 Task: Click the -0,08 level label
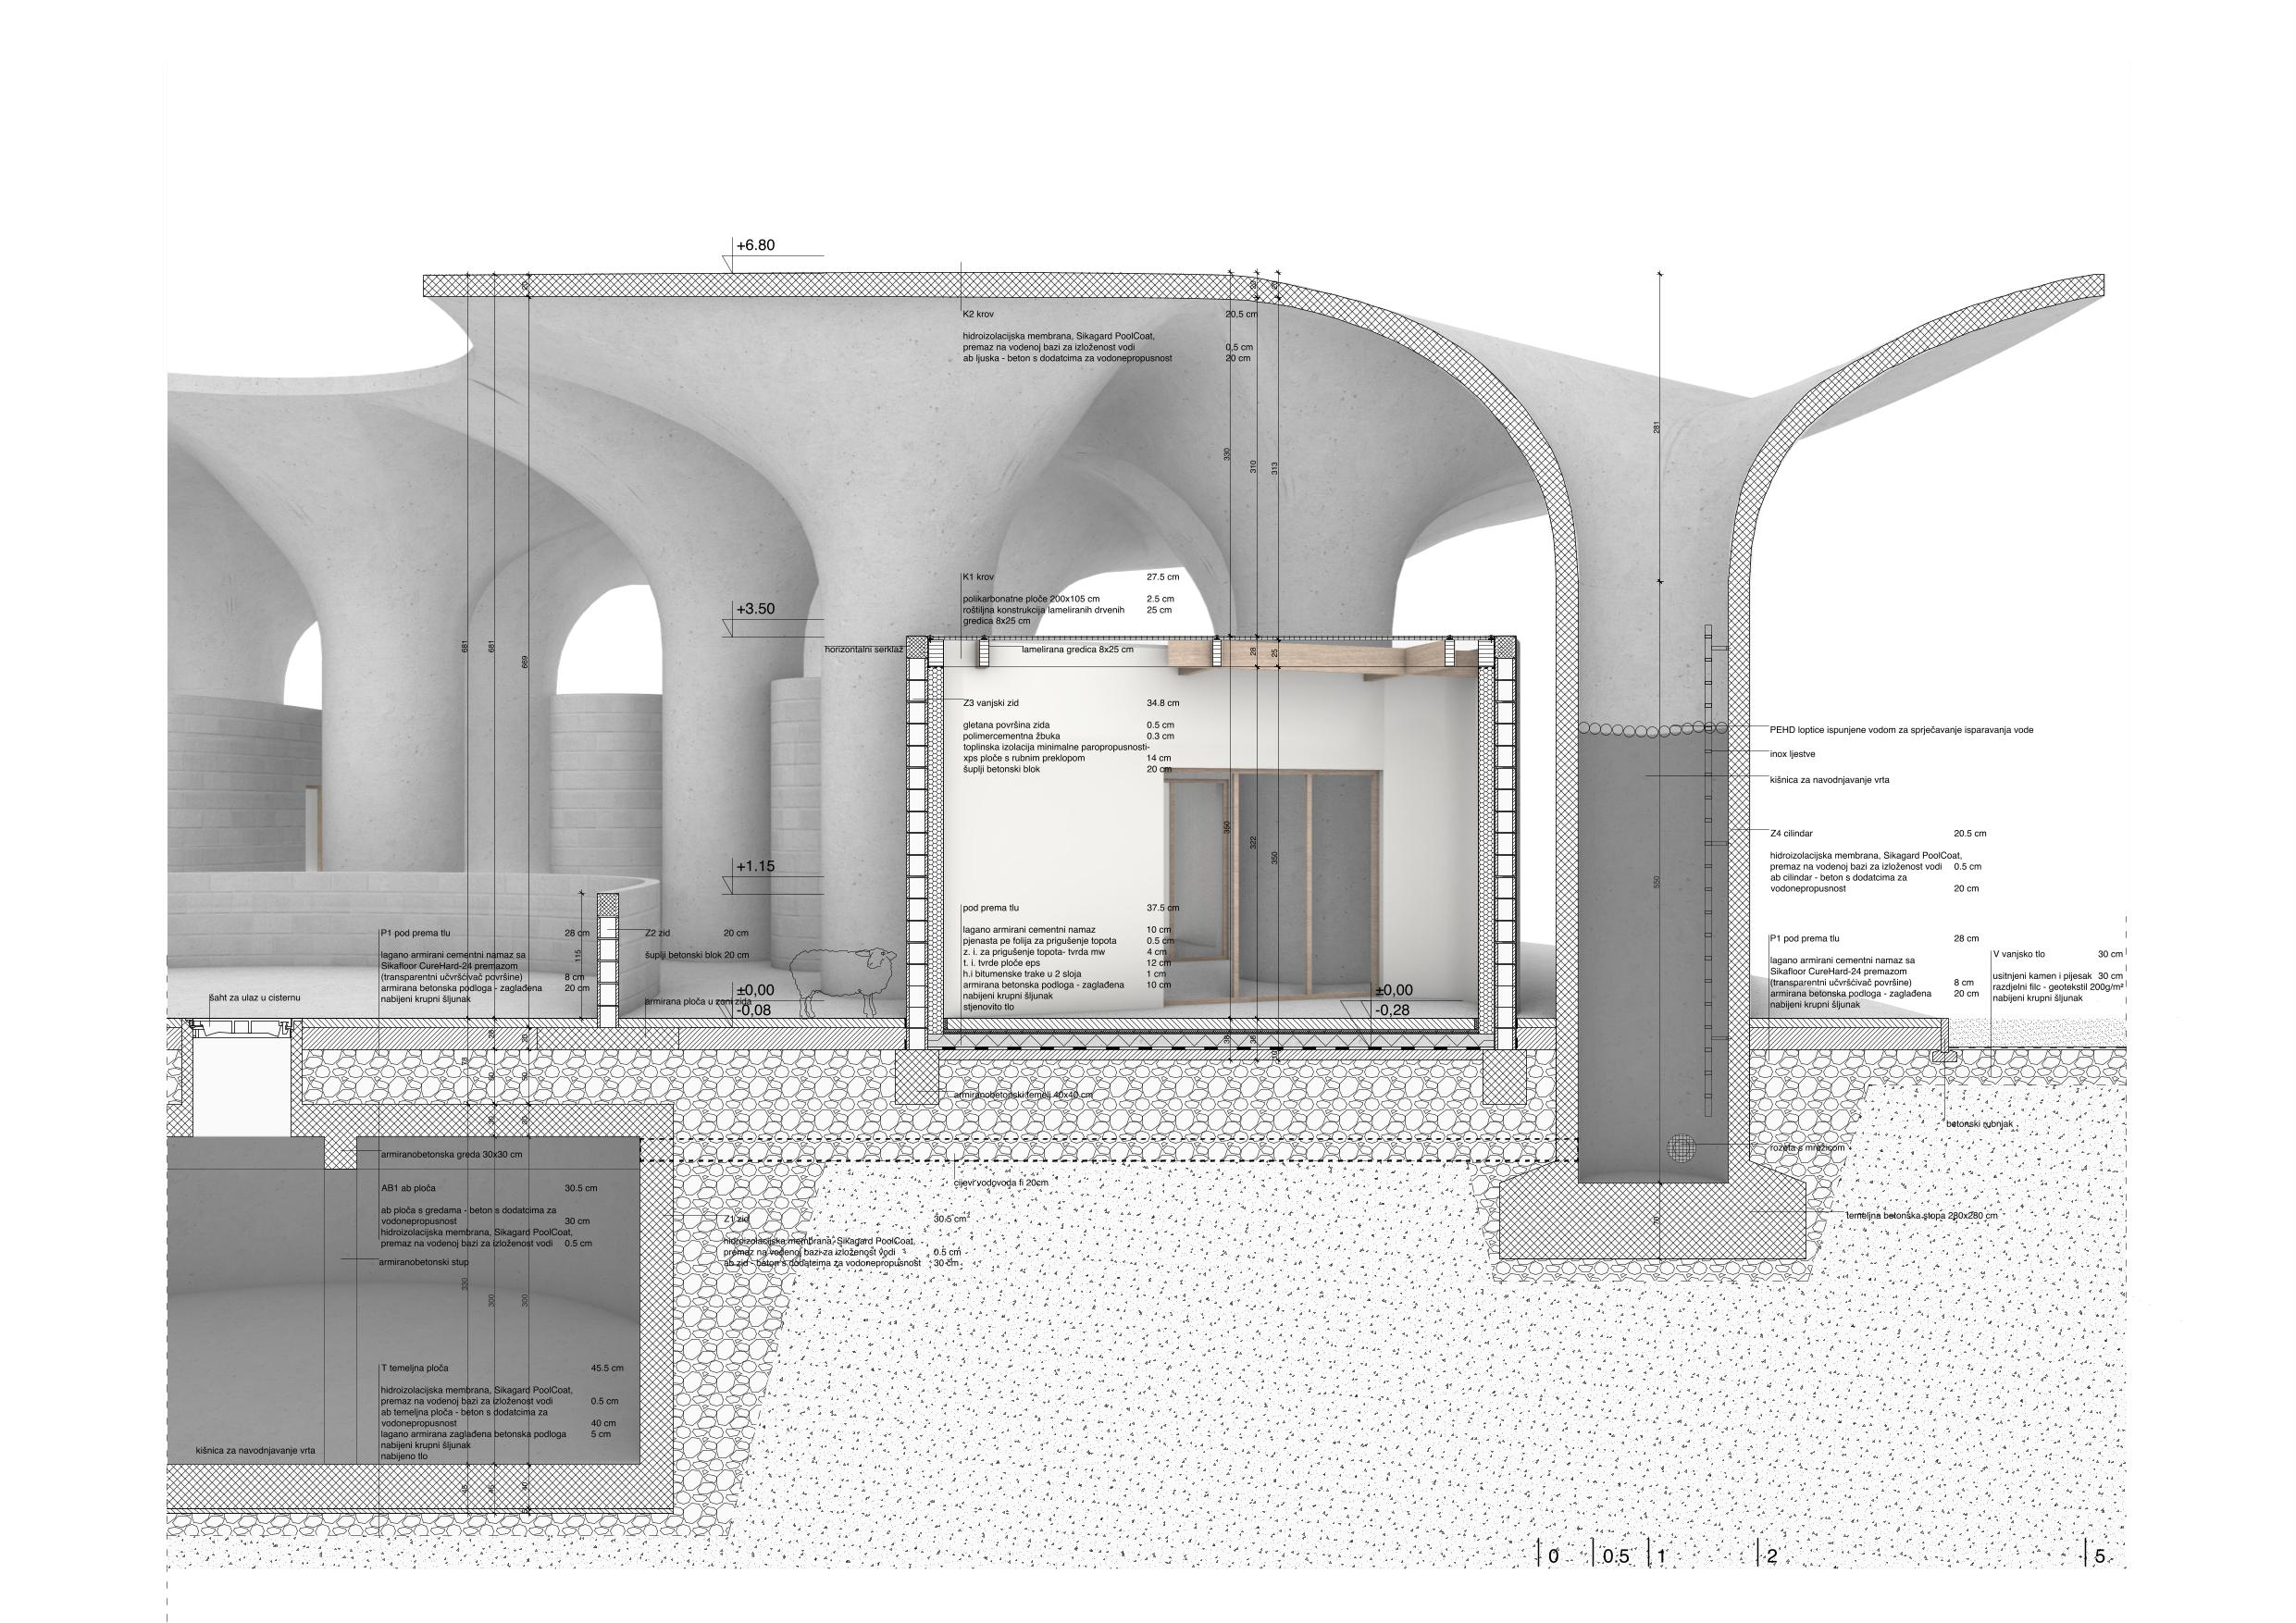752,1010
